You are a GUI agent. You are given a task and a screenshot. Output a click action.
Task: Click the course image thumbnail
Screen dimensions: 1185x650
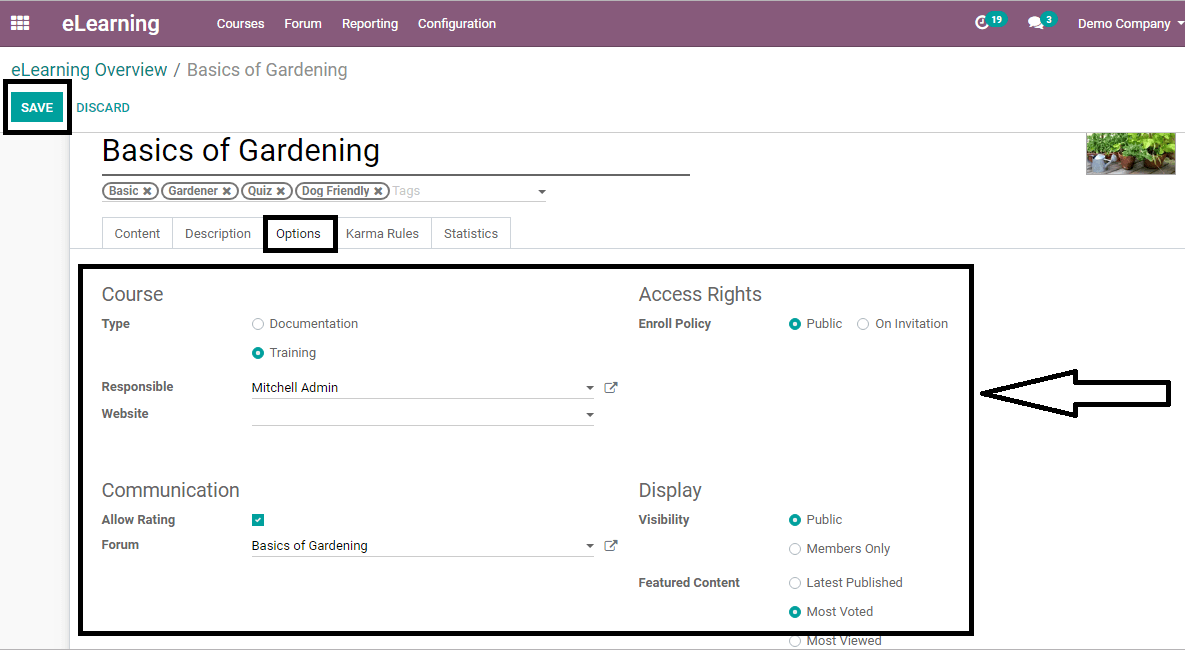(x=1130, y=154)
